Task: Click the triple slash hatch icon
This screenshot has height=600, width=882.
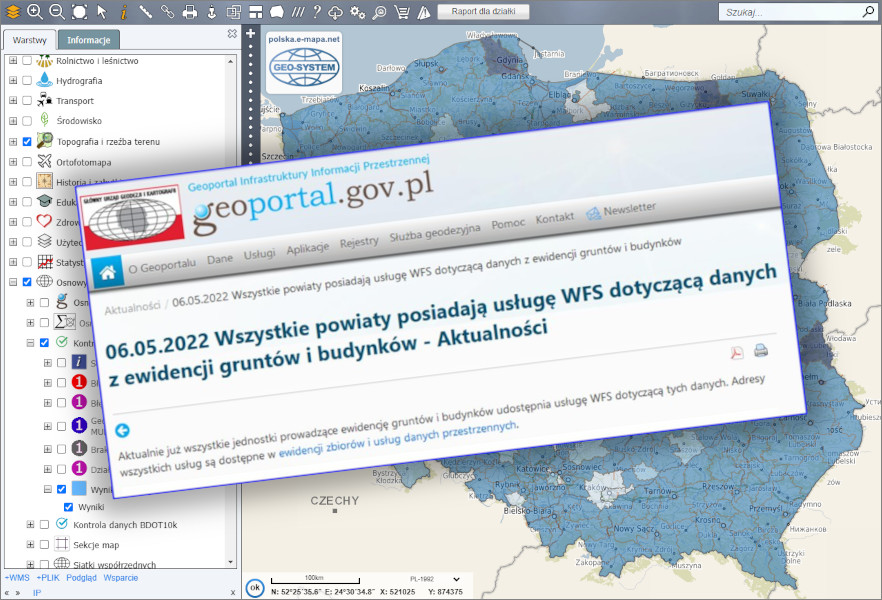Action: (298, 11)
